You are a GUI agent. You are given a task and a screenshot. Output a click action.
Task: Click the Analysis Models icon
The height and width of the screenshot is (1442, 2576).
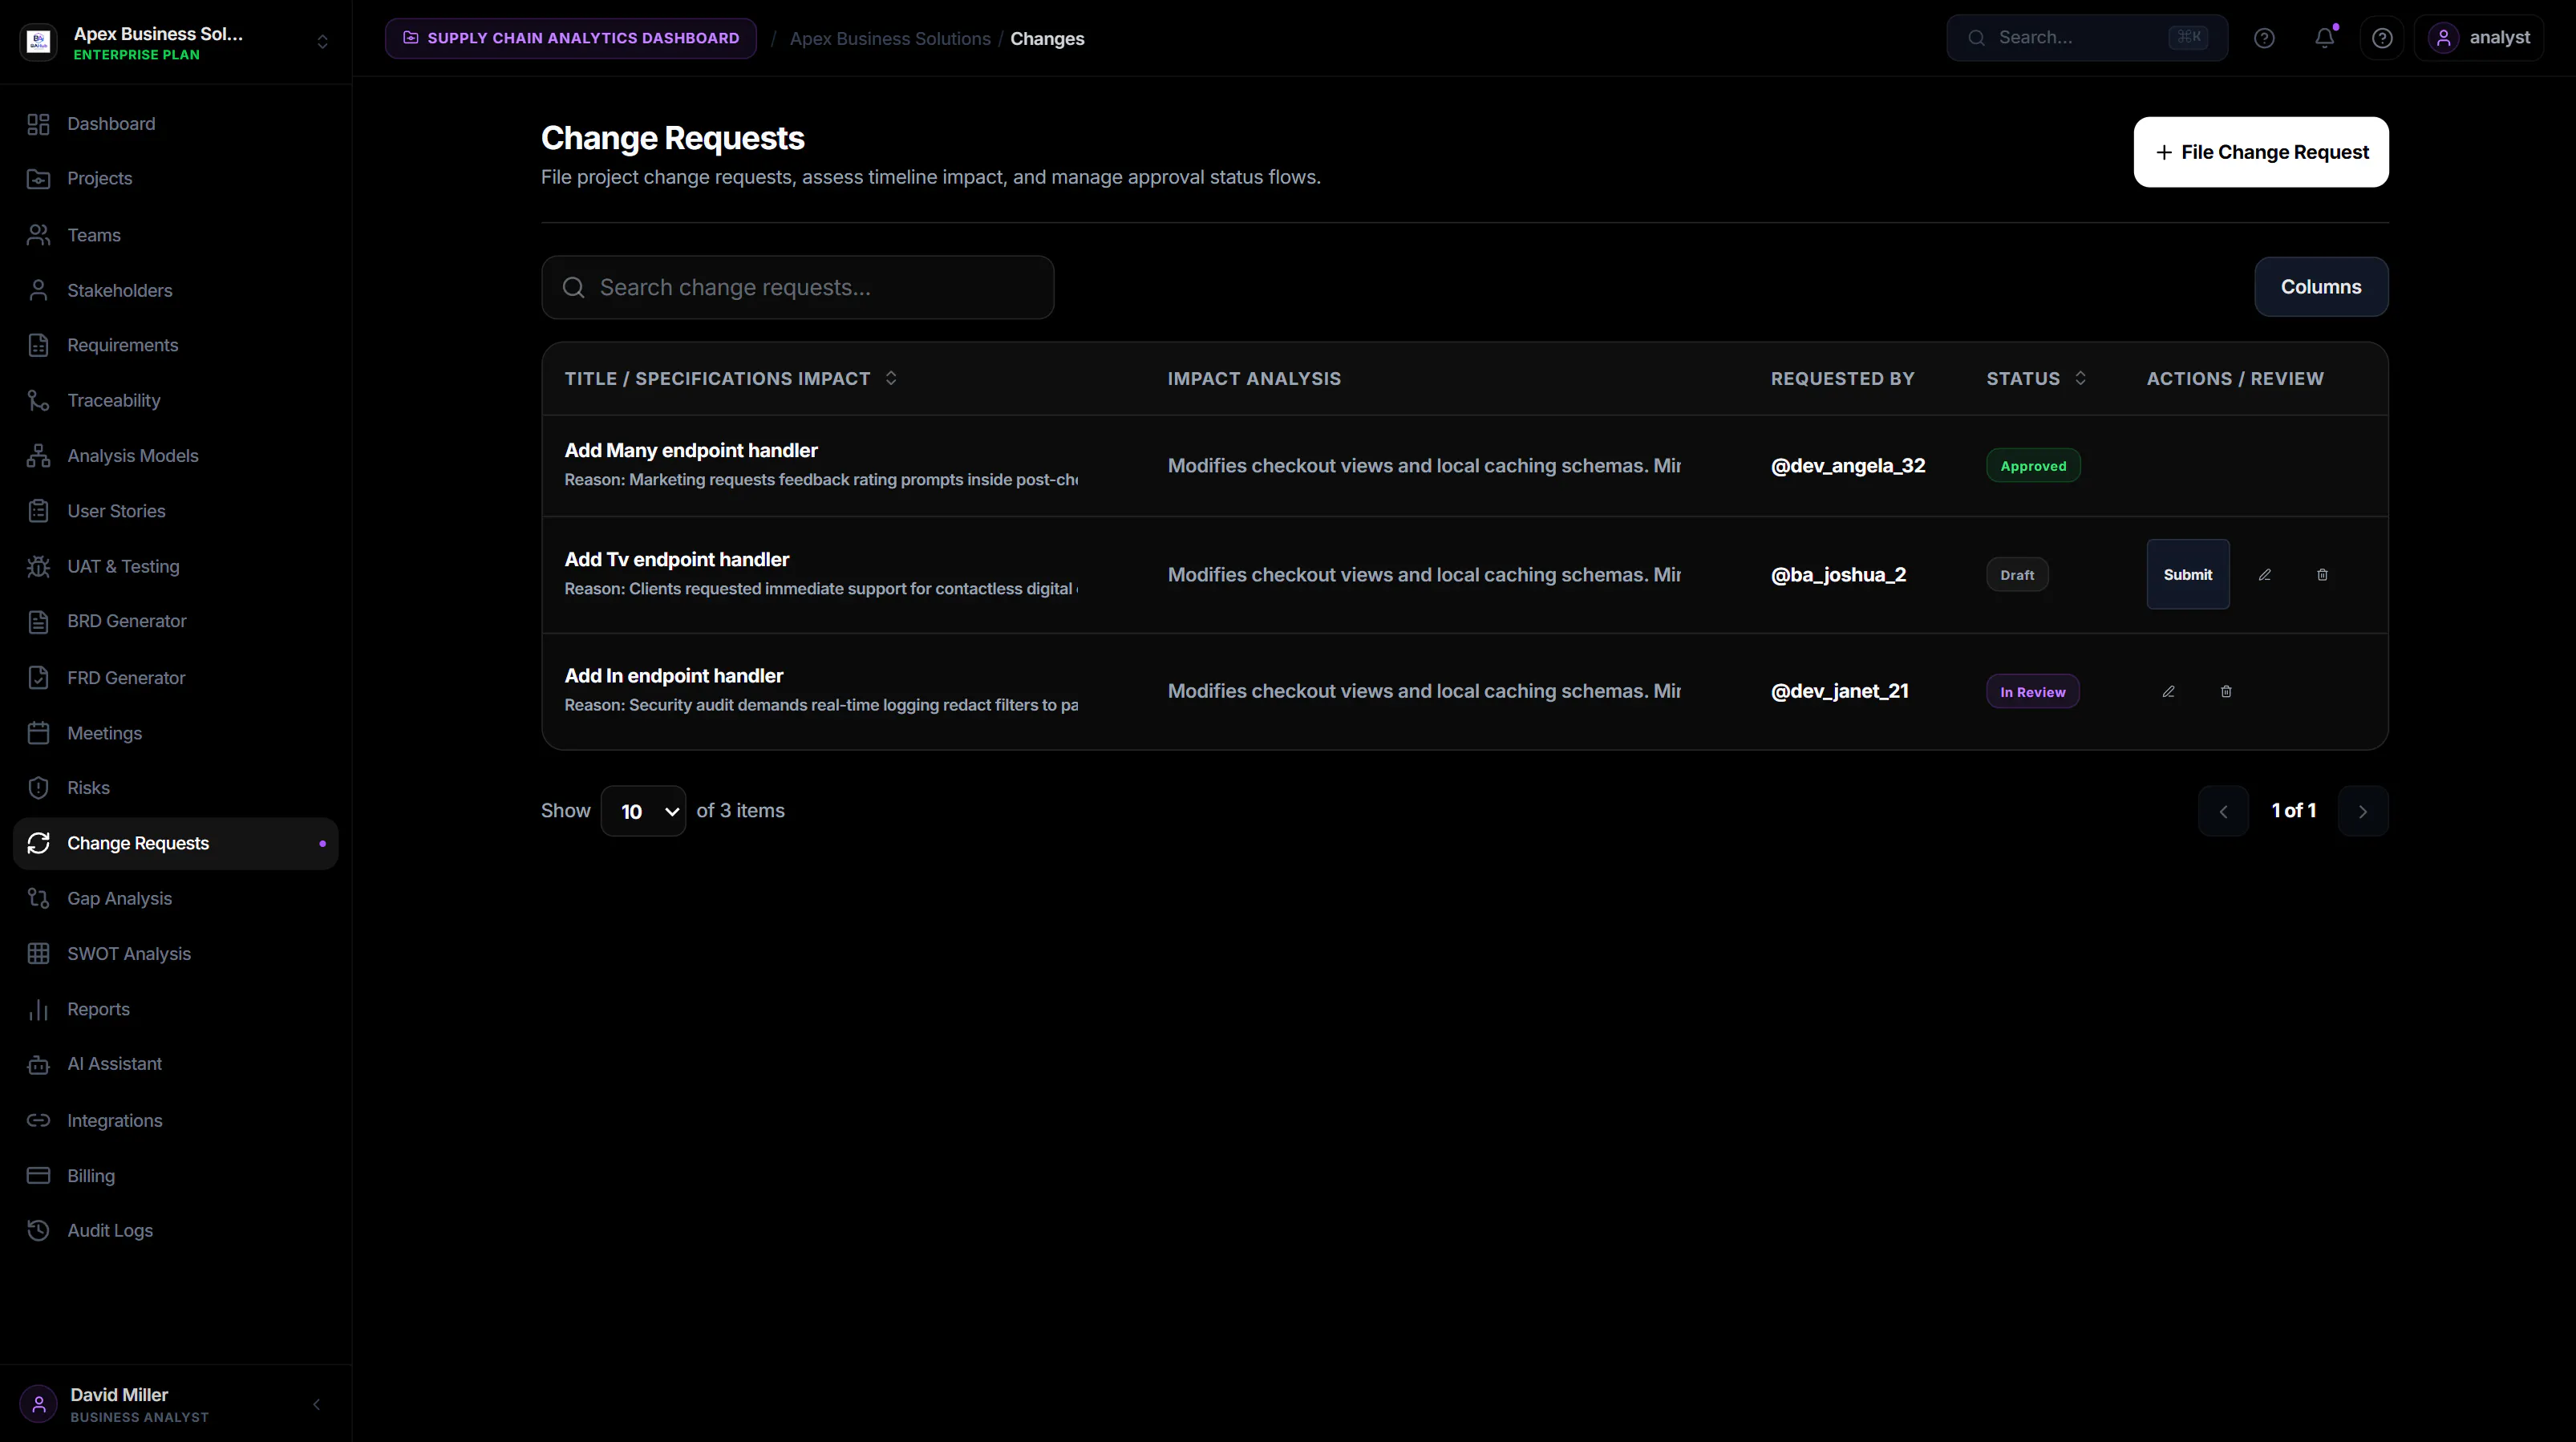tap(38, 456)
